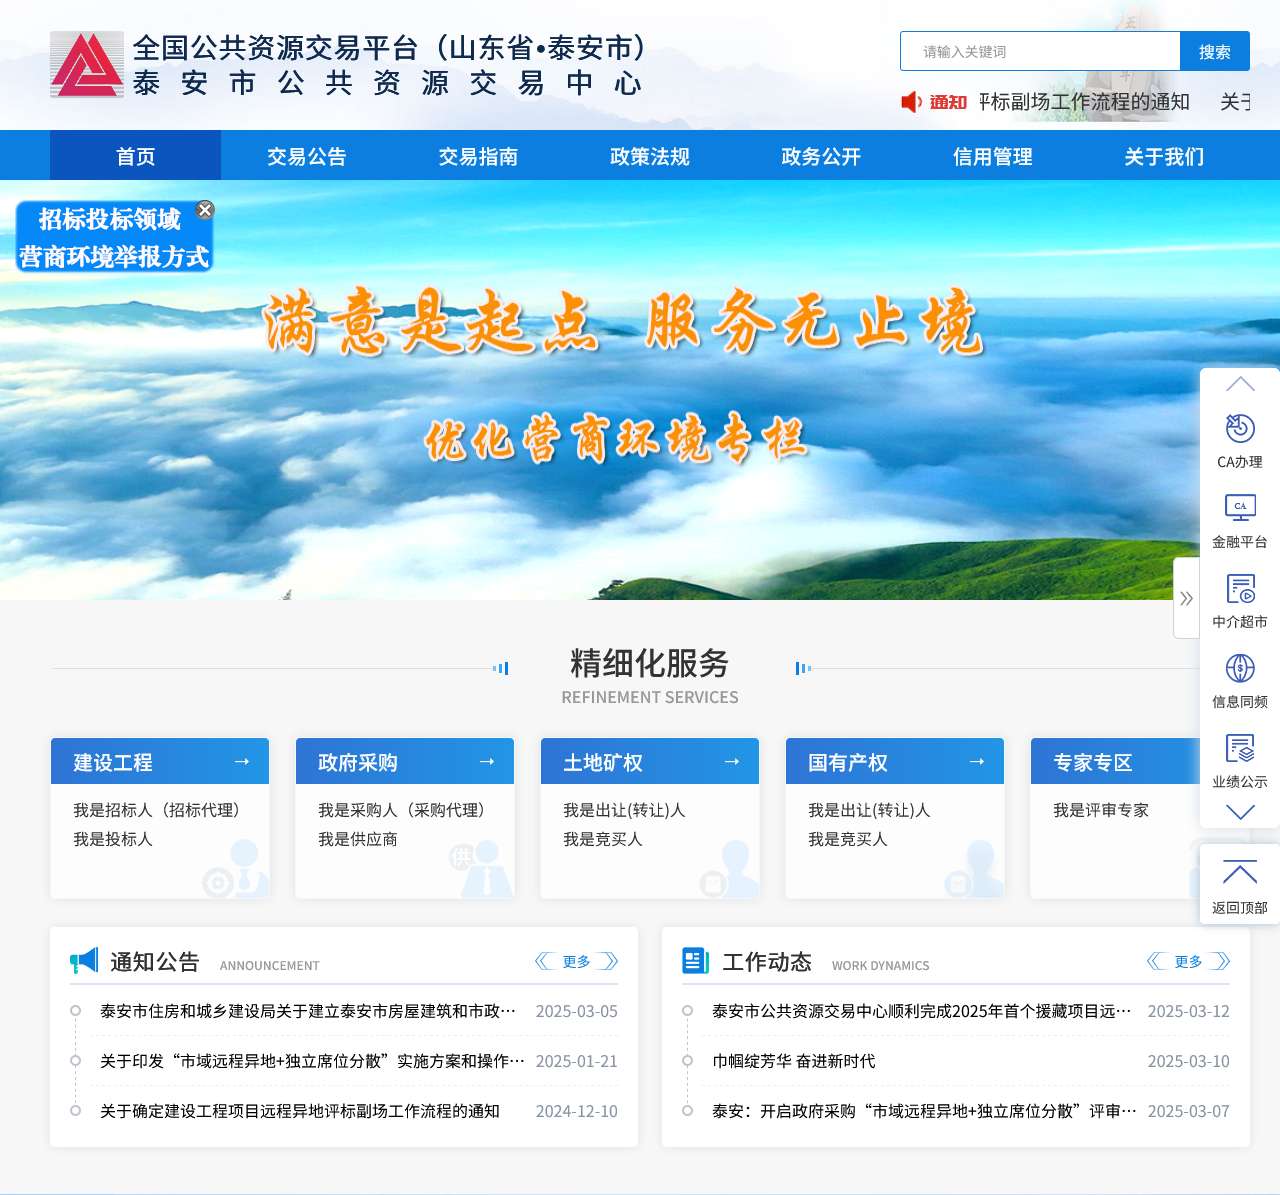Image resolution: width=1280 pixels, height=1195 pixels.
Task: Click the red speaker notification icon
Action: coord(911,102)
